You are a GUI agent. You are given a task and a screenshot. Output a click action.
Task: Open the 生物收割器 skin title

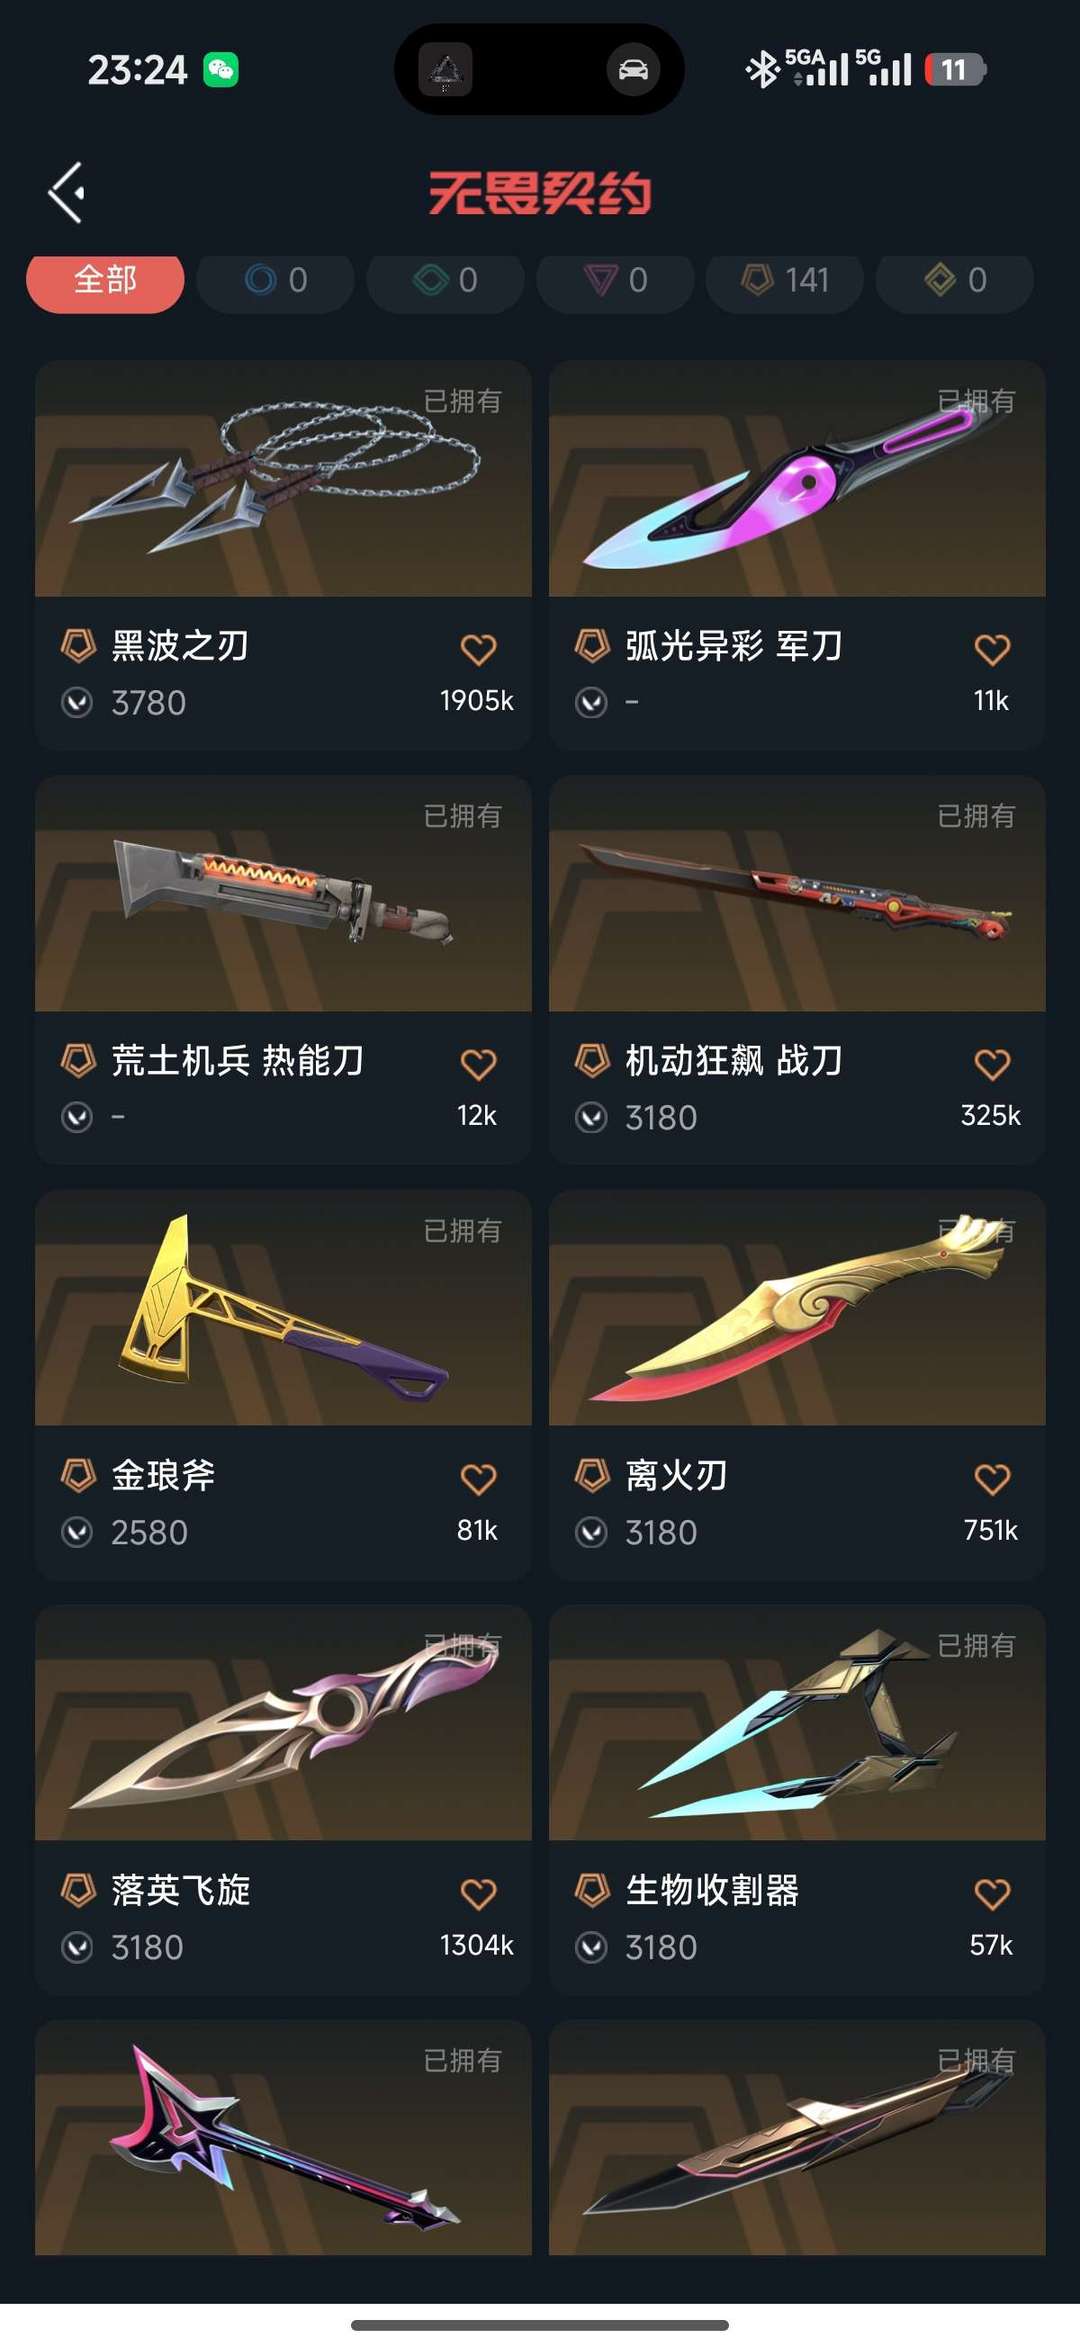click(712, 1890)
